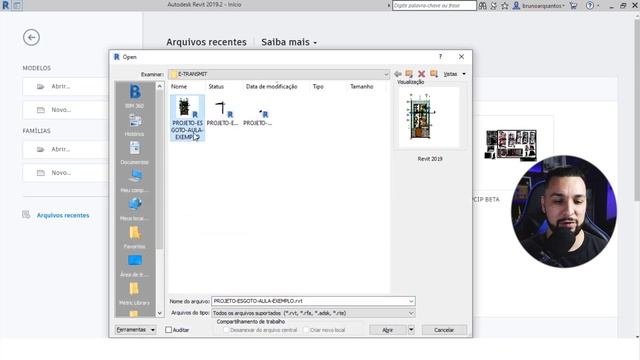Toggle Criar novo local checkbox
Image resolution: width=640 pixels, height=360 pixels.
(306, 330)
